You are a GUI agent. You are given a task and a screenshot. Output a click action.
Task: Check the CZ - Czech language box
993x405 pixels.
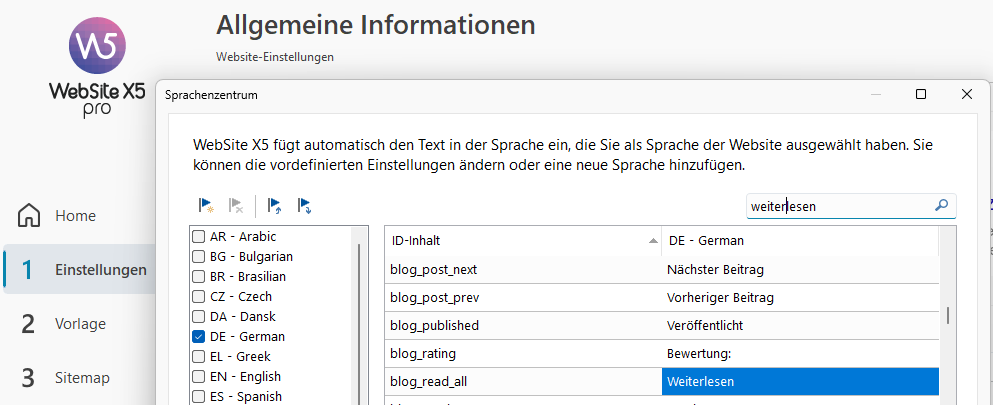tap(199, 297)
